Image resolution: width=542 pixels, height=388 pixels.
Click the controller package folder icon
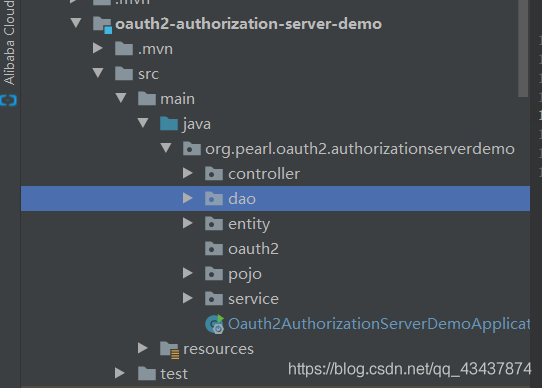[214, 174]
